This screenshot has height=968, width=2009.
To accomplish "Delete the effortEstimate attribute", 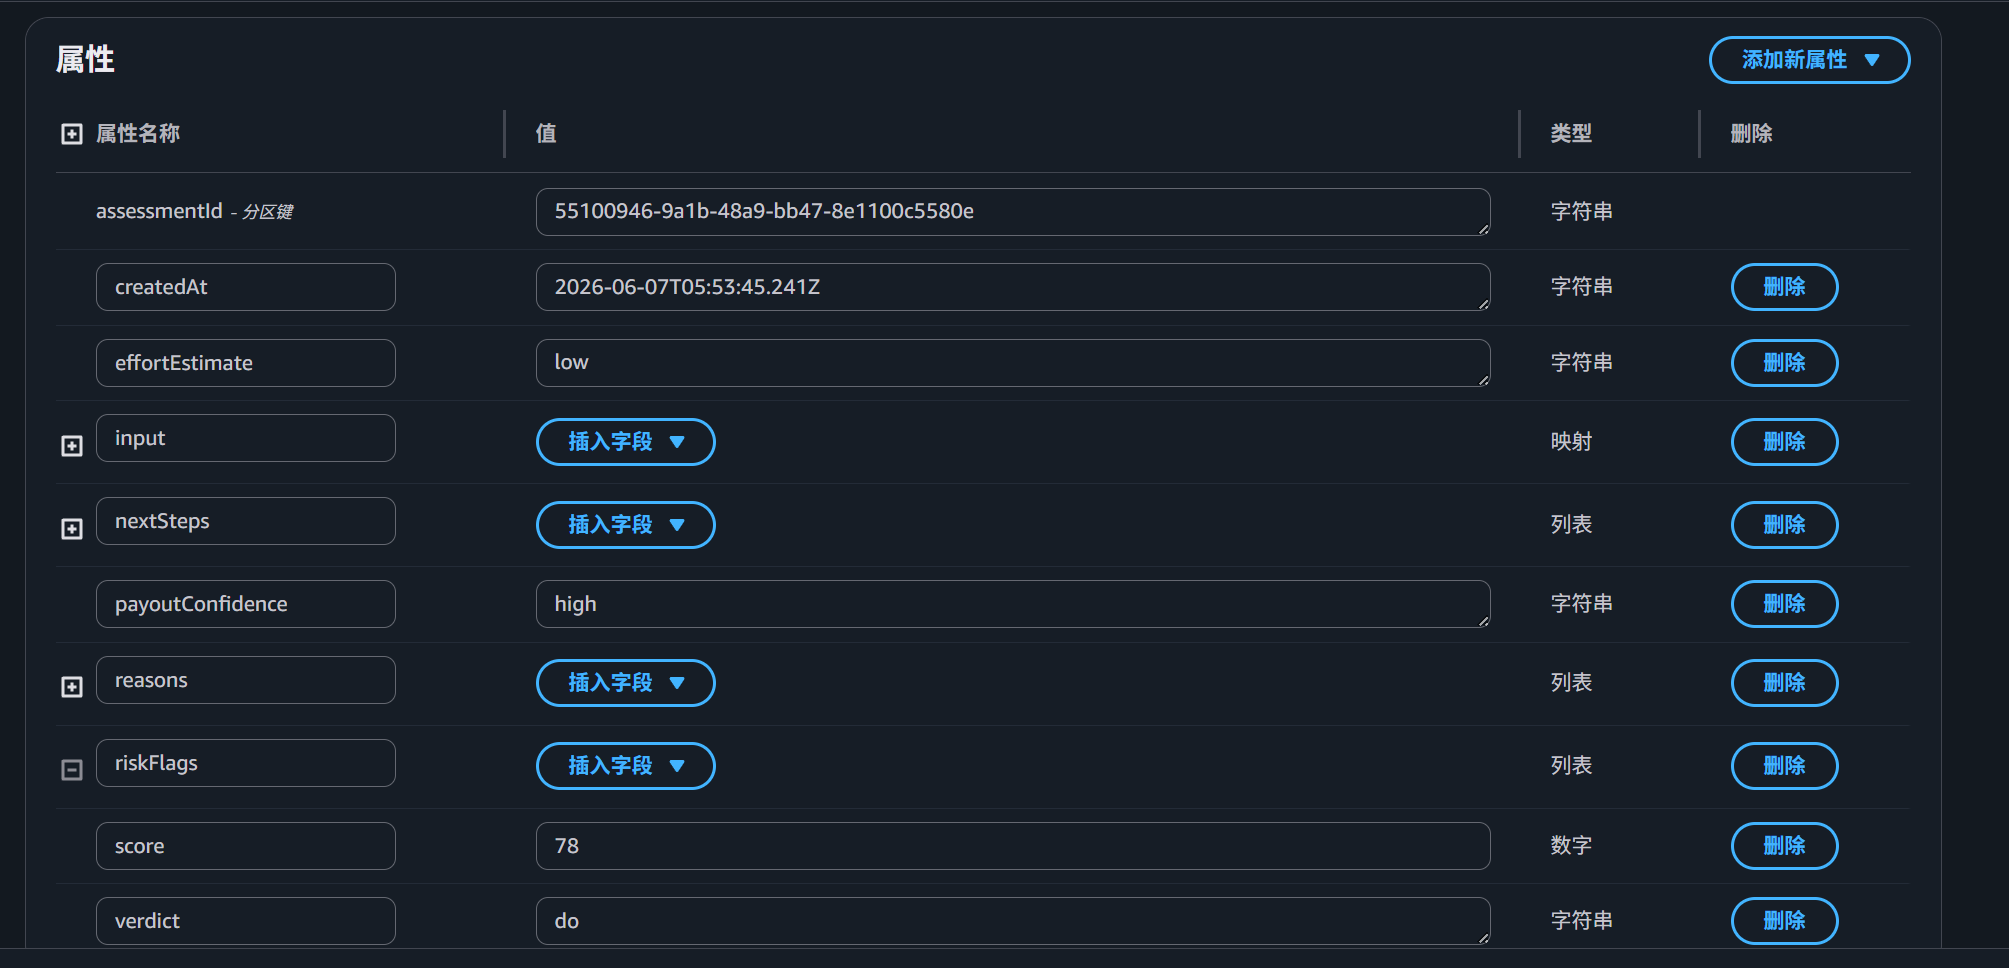I will 1784,363.
